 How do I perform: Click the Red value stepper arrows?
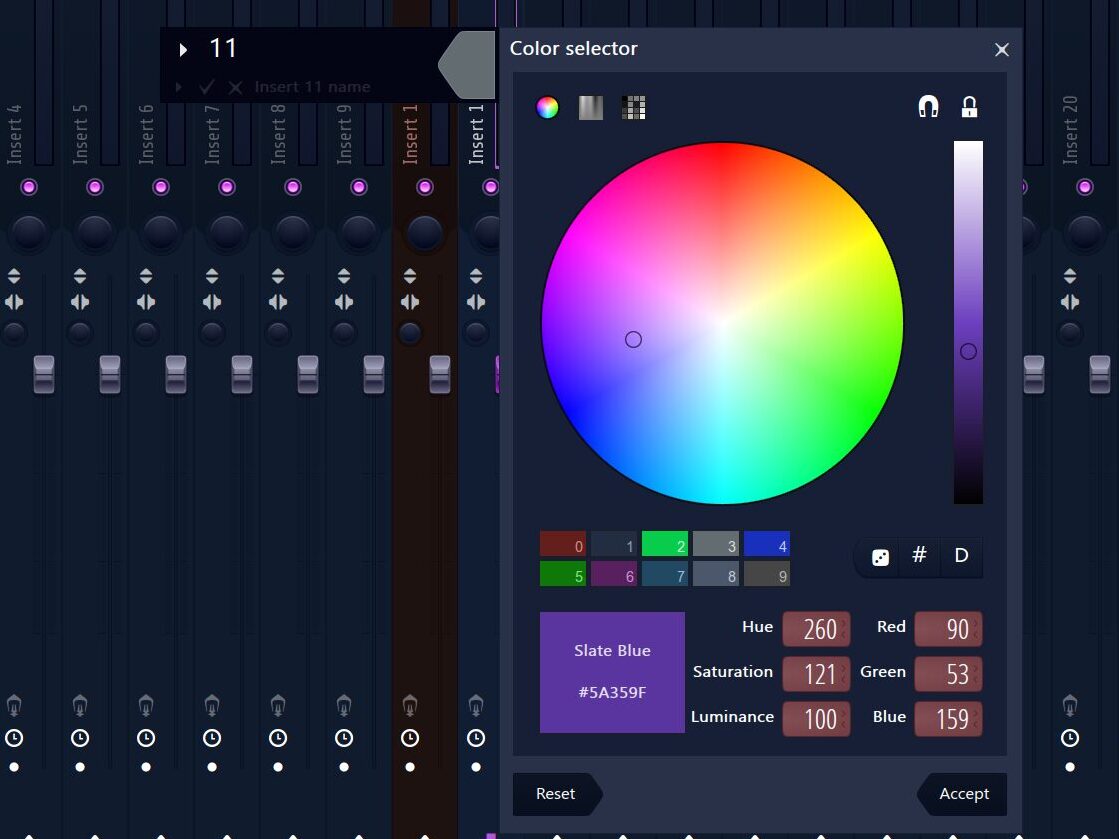coord(976,629)
